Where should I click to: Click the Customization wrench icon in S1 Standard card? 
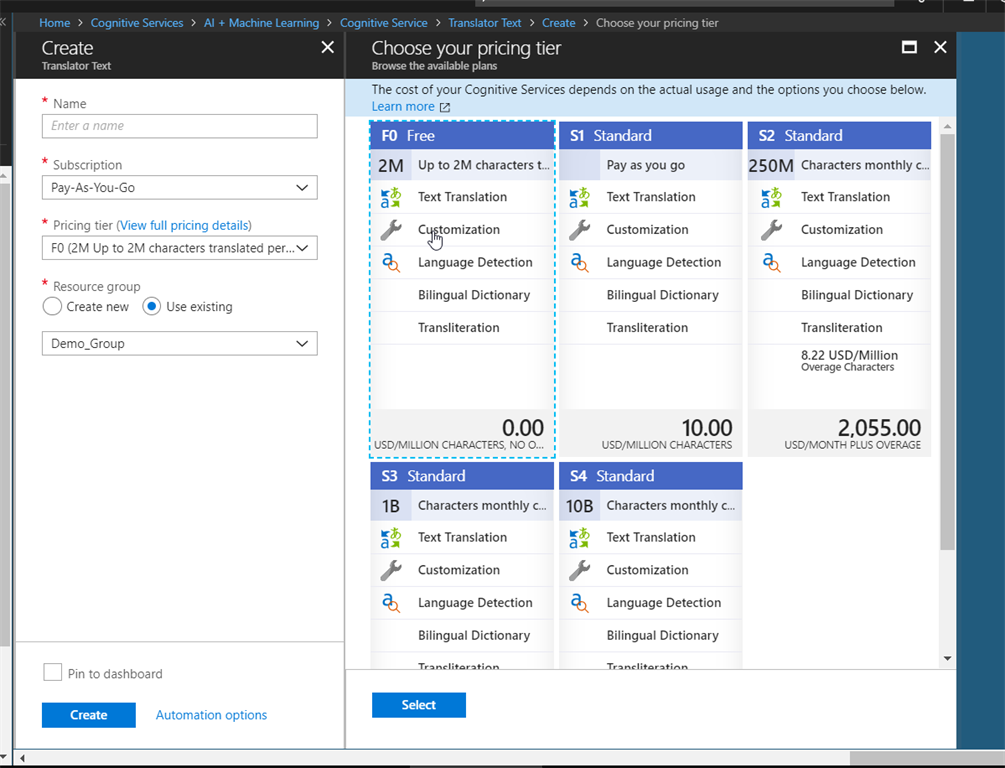579,230
